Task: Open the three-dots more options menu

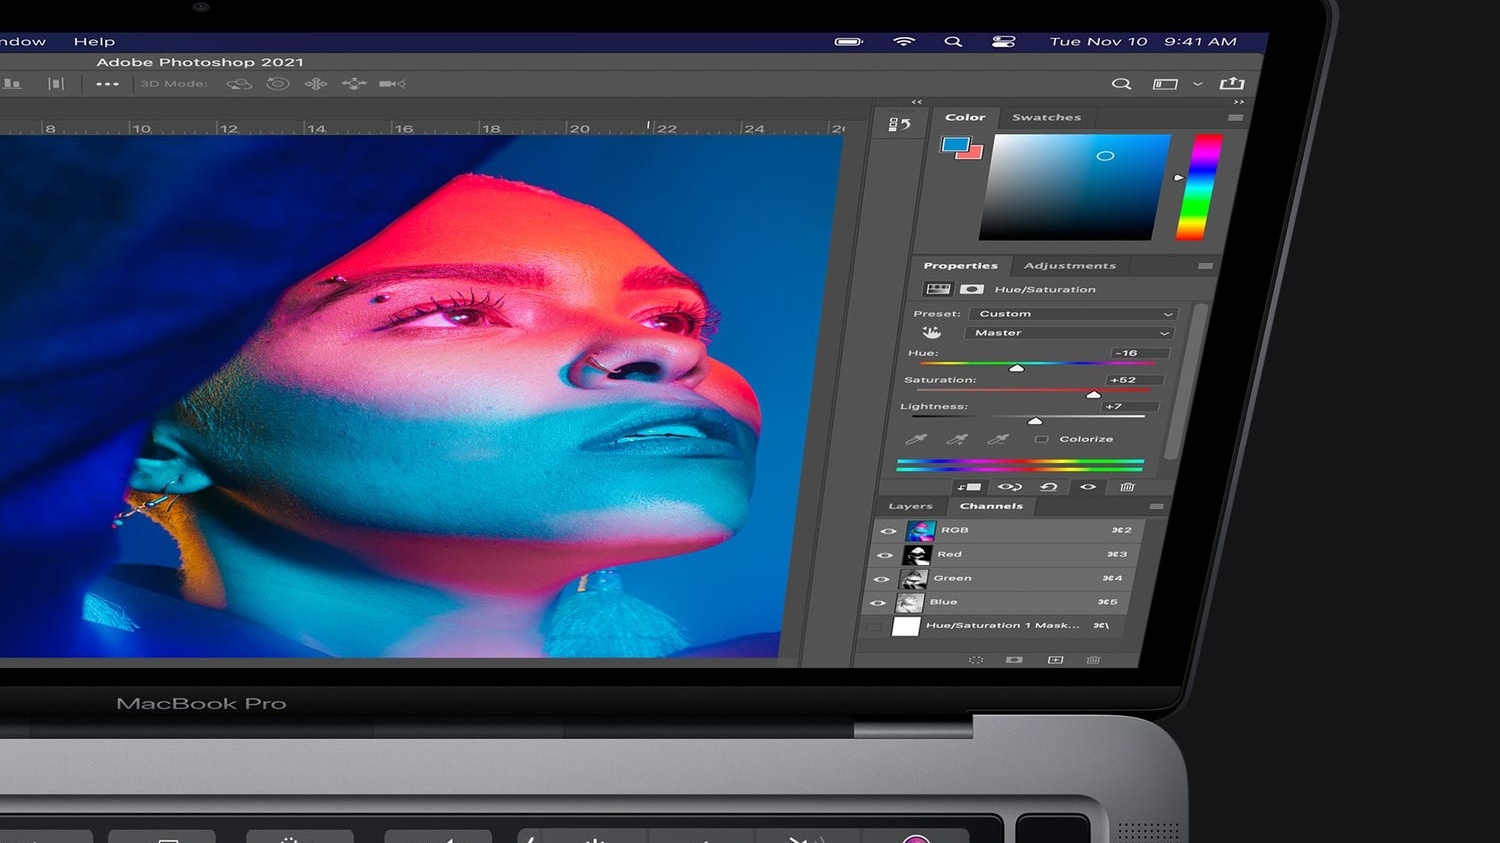Action: [x=107, y=84]
